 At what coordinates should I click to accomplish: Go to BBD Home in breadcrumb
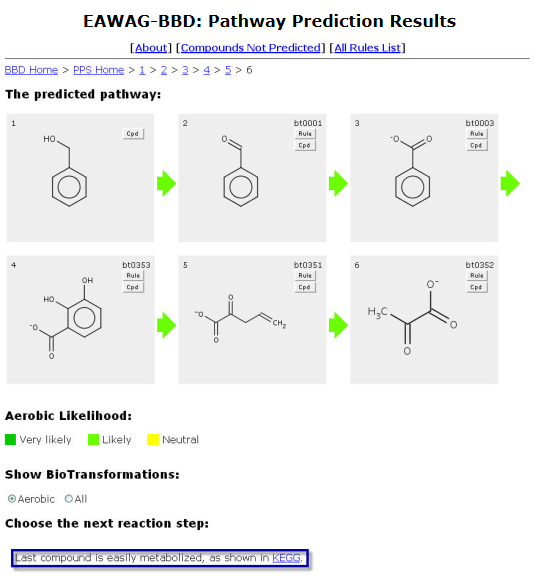(x=31, y=70)
